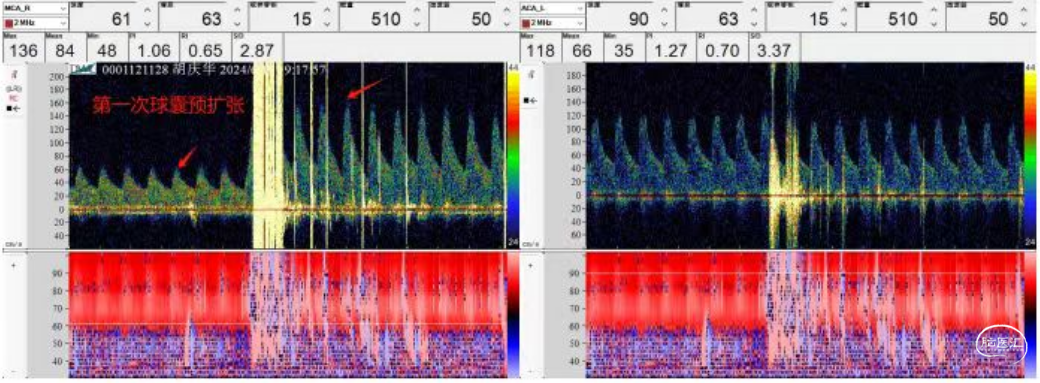Decrease the right panel value 510
Screen dimensions: 1040x383
coord(934,24)
